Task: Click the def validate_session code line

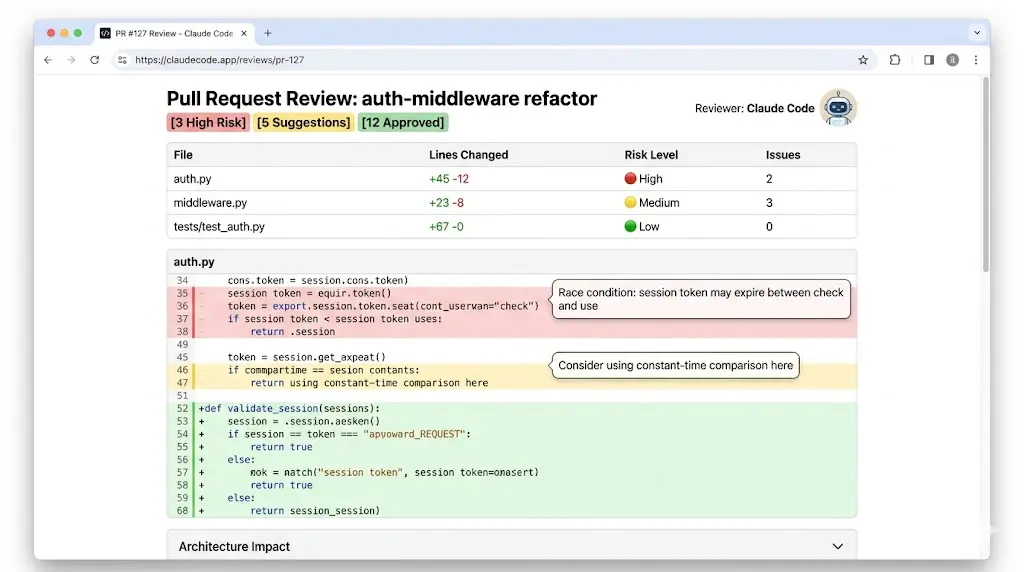Action: coord(289,408)
